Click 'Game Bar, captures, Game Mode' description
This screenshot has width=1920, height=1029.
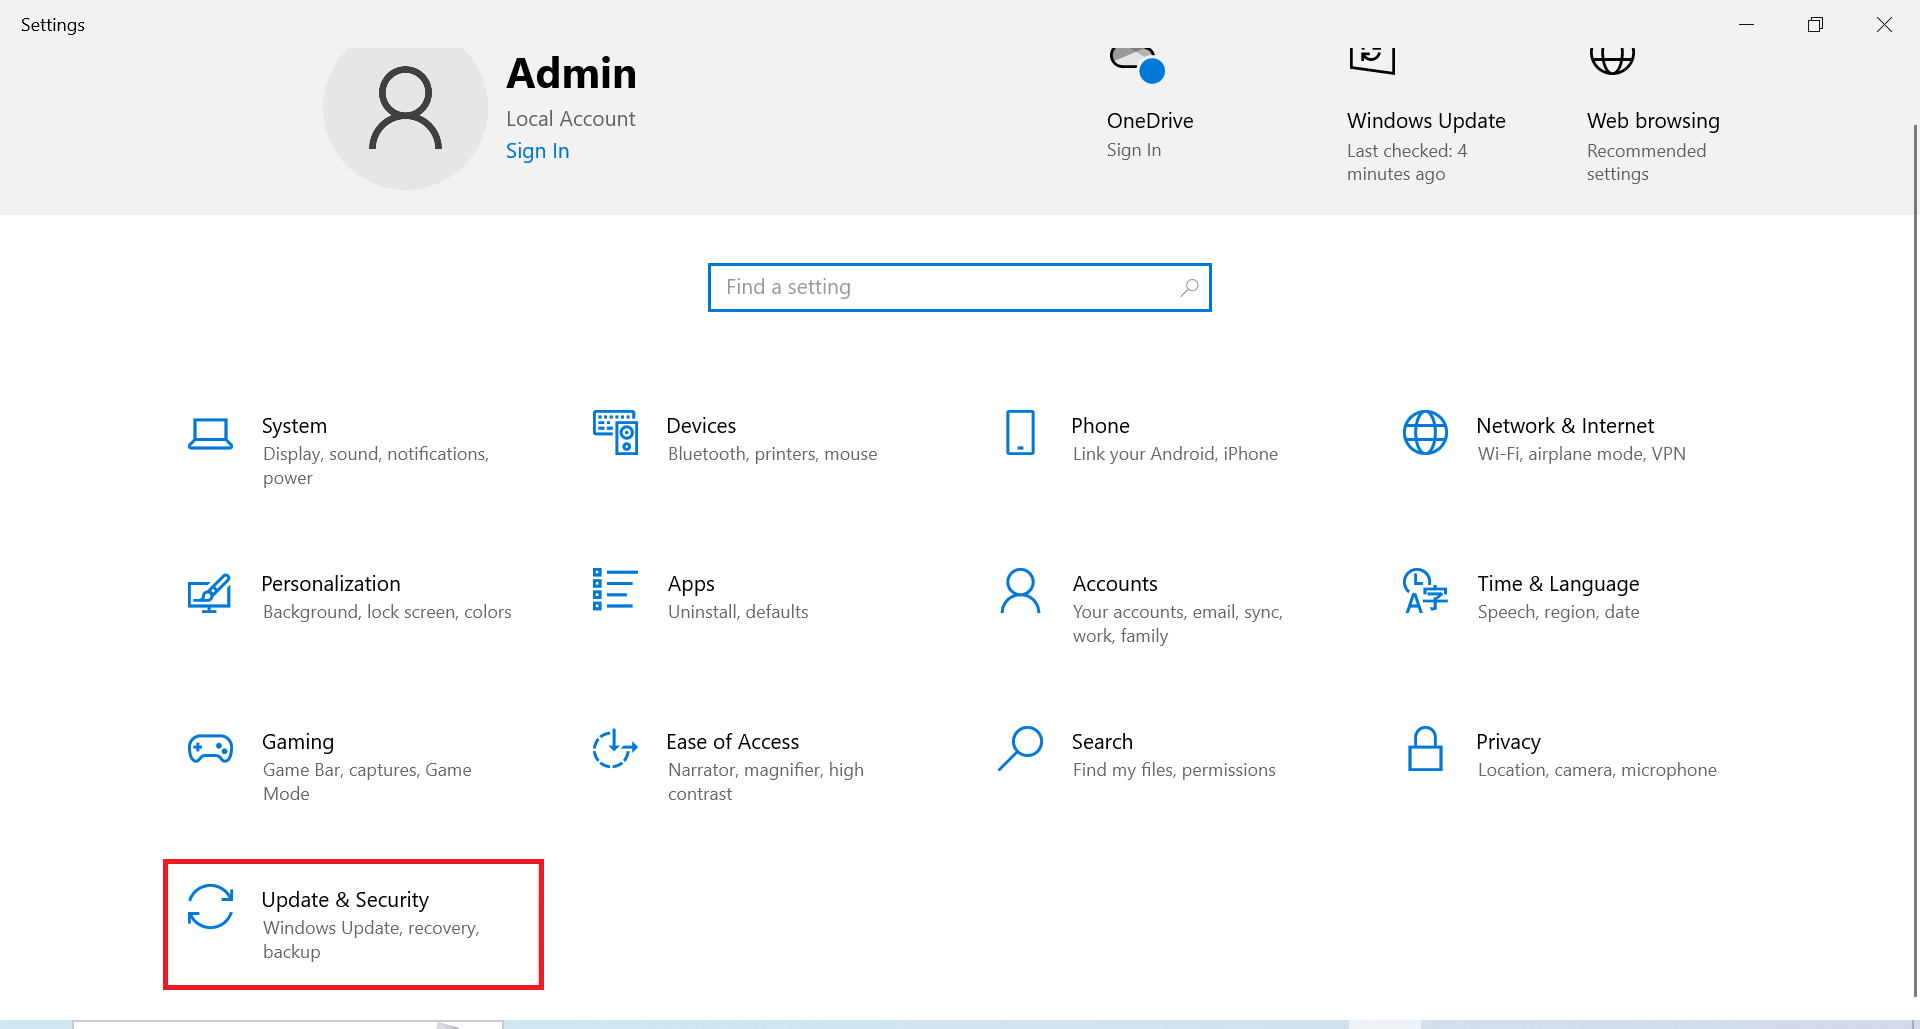click(x=366, y=782)
